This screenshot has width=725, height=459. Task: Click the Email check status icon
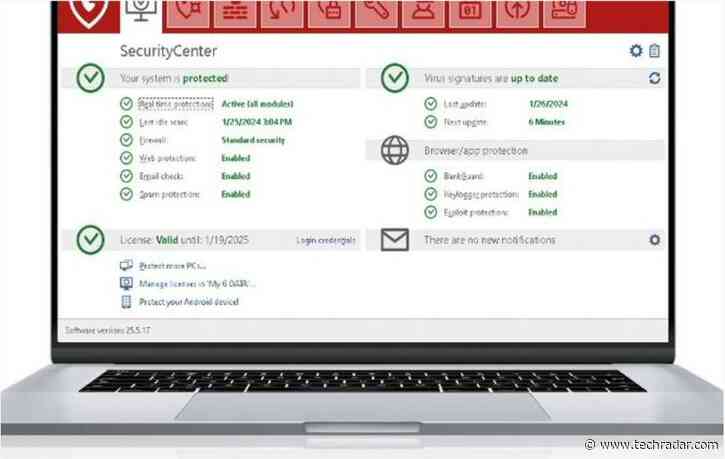(x=126, y=176)
